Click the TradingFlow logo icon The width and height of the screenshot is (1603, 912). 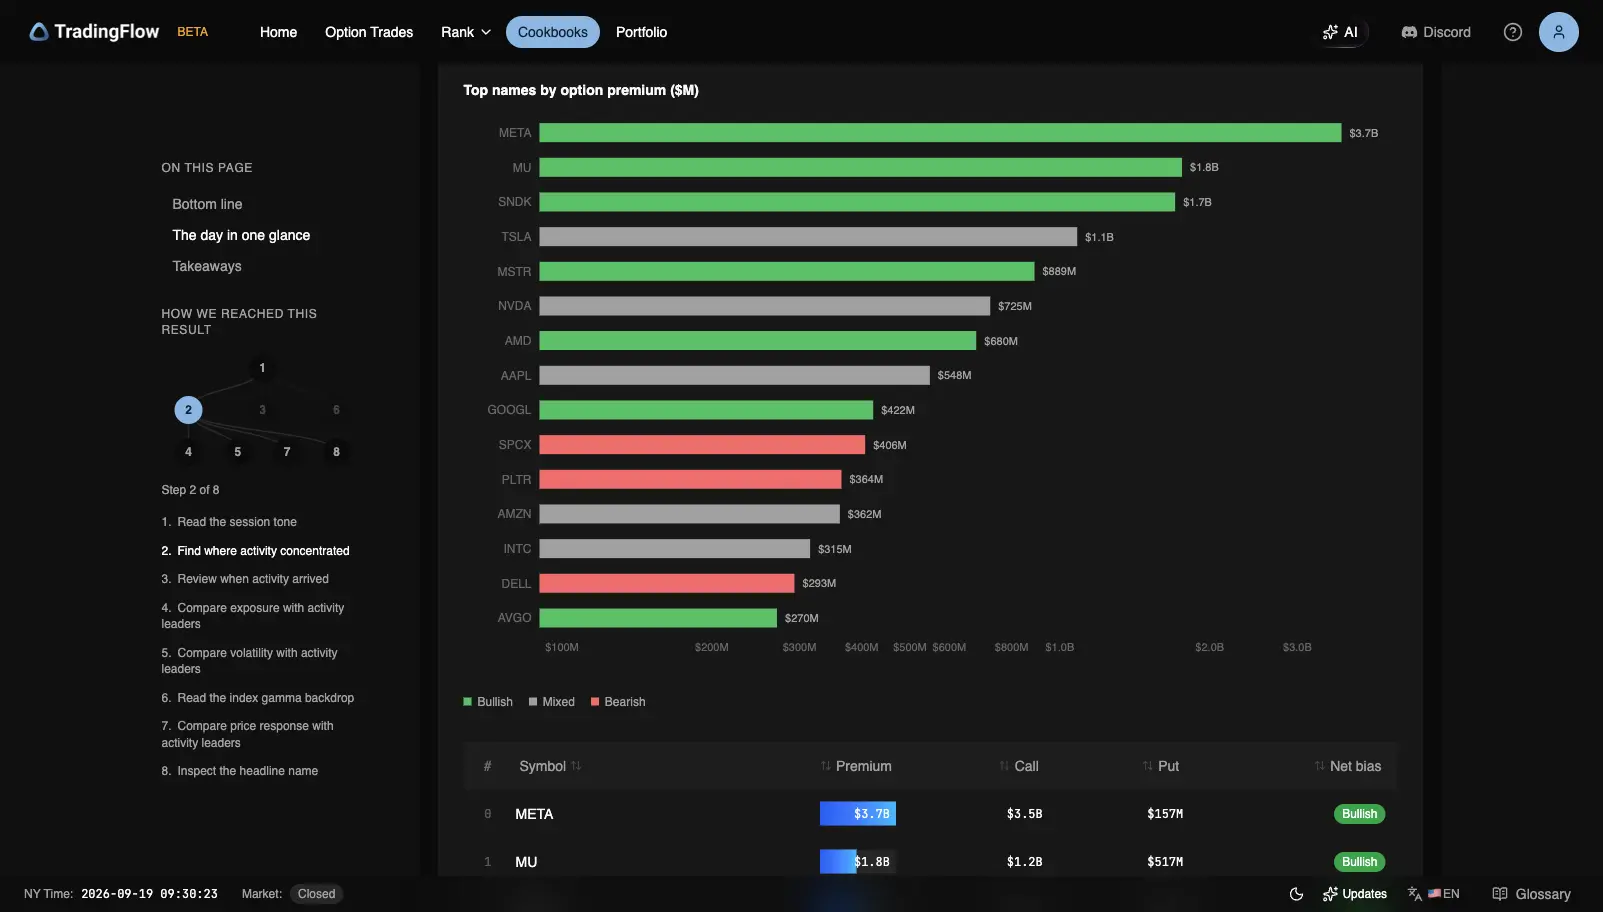click(39, 32)
